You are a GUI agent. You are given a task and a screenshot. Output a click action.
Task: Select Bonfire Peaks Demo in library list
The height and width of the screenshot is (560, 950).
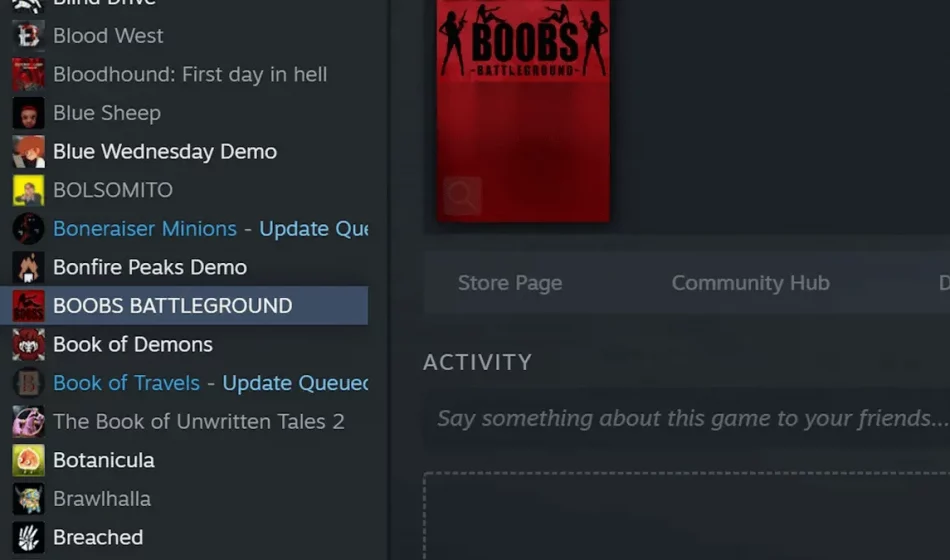[x=150, y=267]
